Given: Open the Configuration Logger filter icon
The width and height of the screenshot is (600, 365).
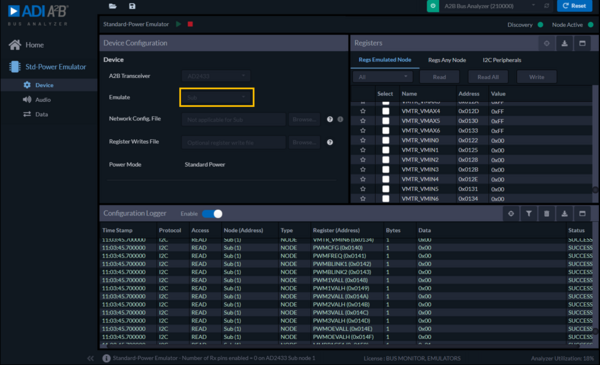Looking at the screenshot, I should [529, 213].
